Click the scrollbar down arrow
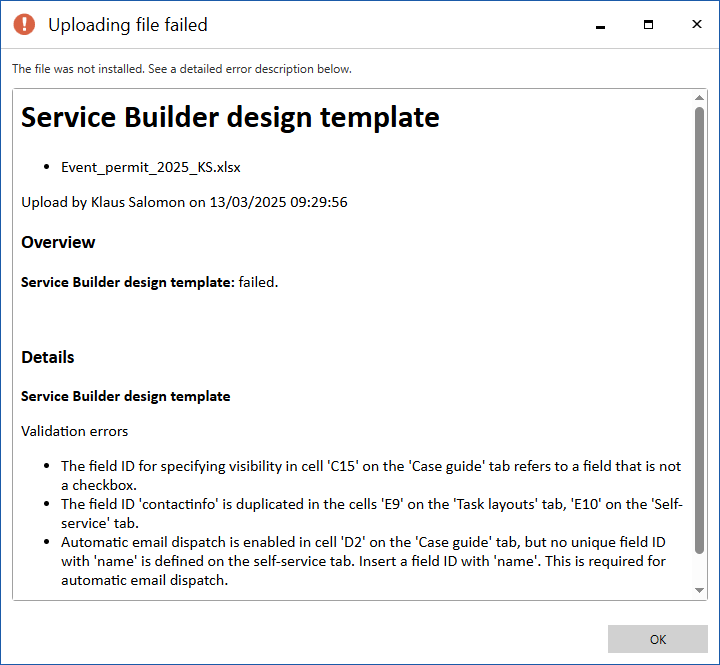This screenshot has width=720, height=665. coord(699,591)
